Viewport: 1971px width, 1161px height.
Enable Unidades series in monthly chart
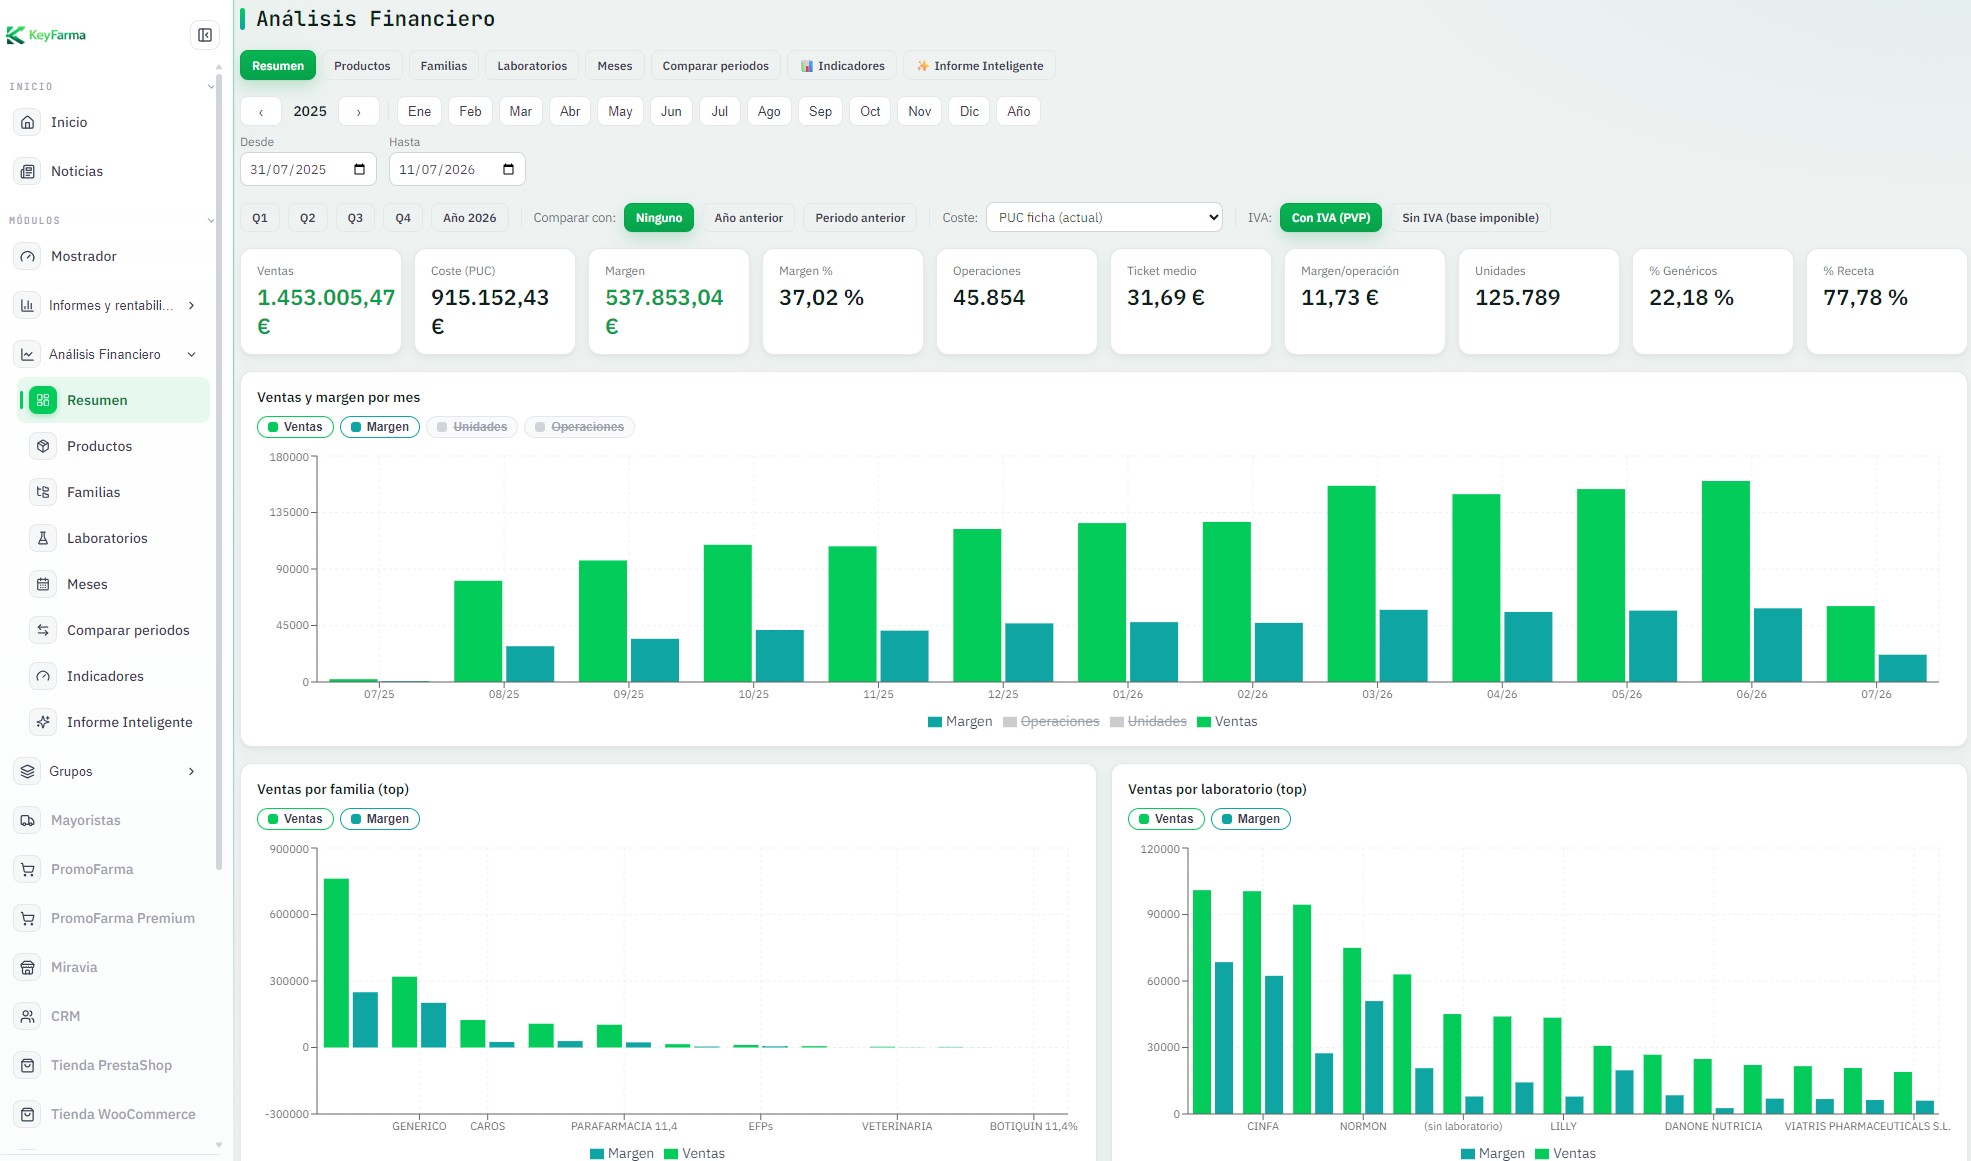472,427
